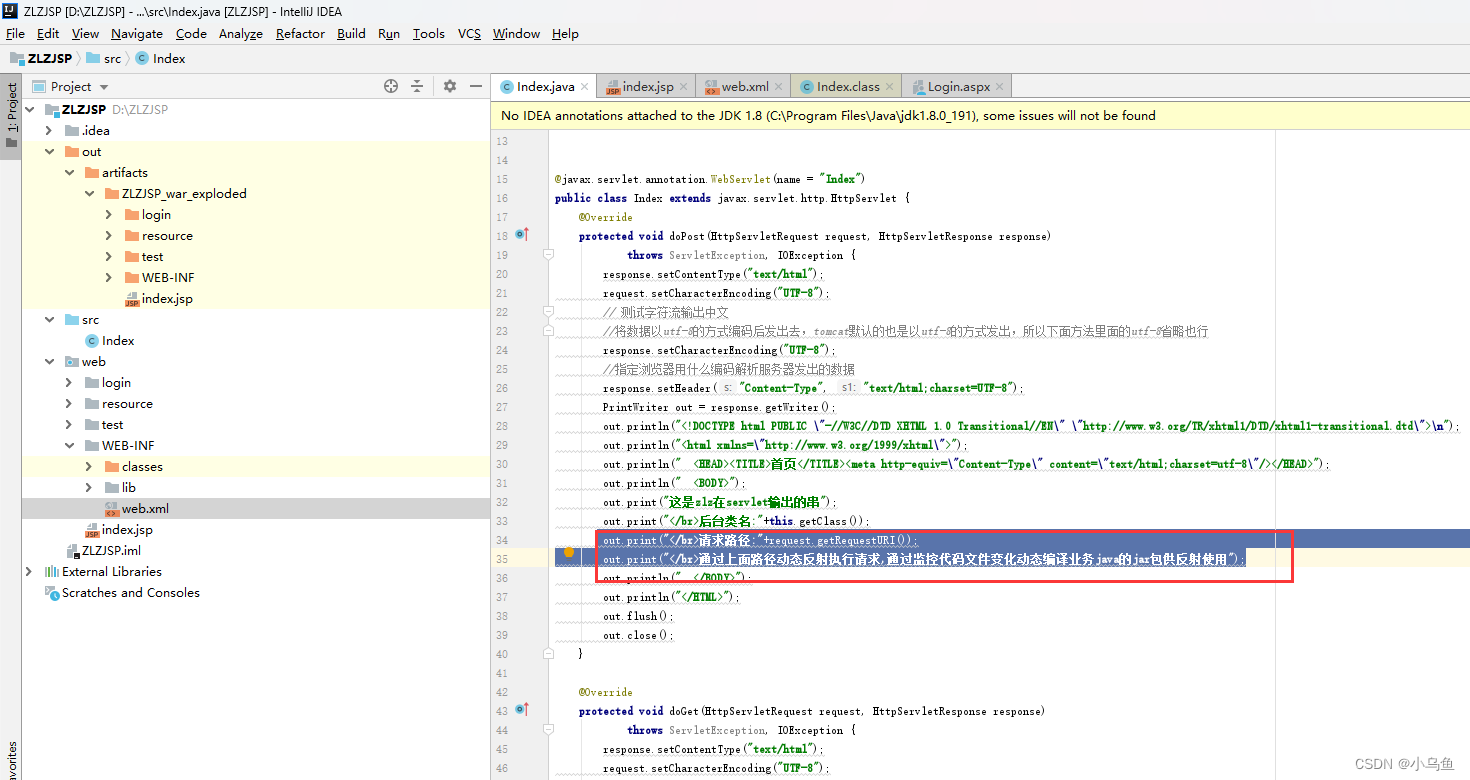Image resolution: width=1470 pixels, height=780 pixels.
Task: Open the File menu
Action: point(15,33)
